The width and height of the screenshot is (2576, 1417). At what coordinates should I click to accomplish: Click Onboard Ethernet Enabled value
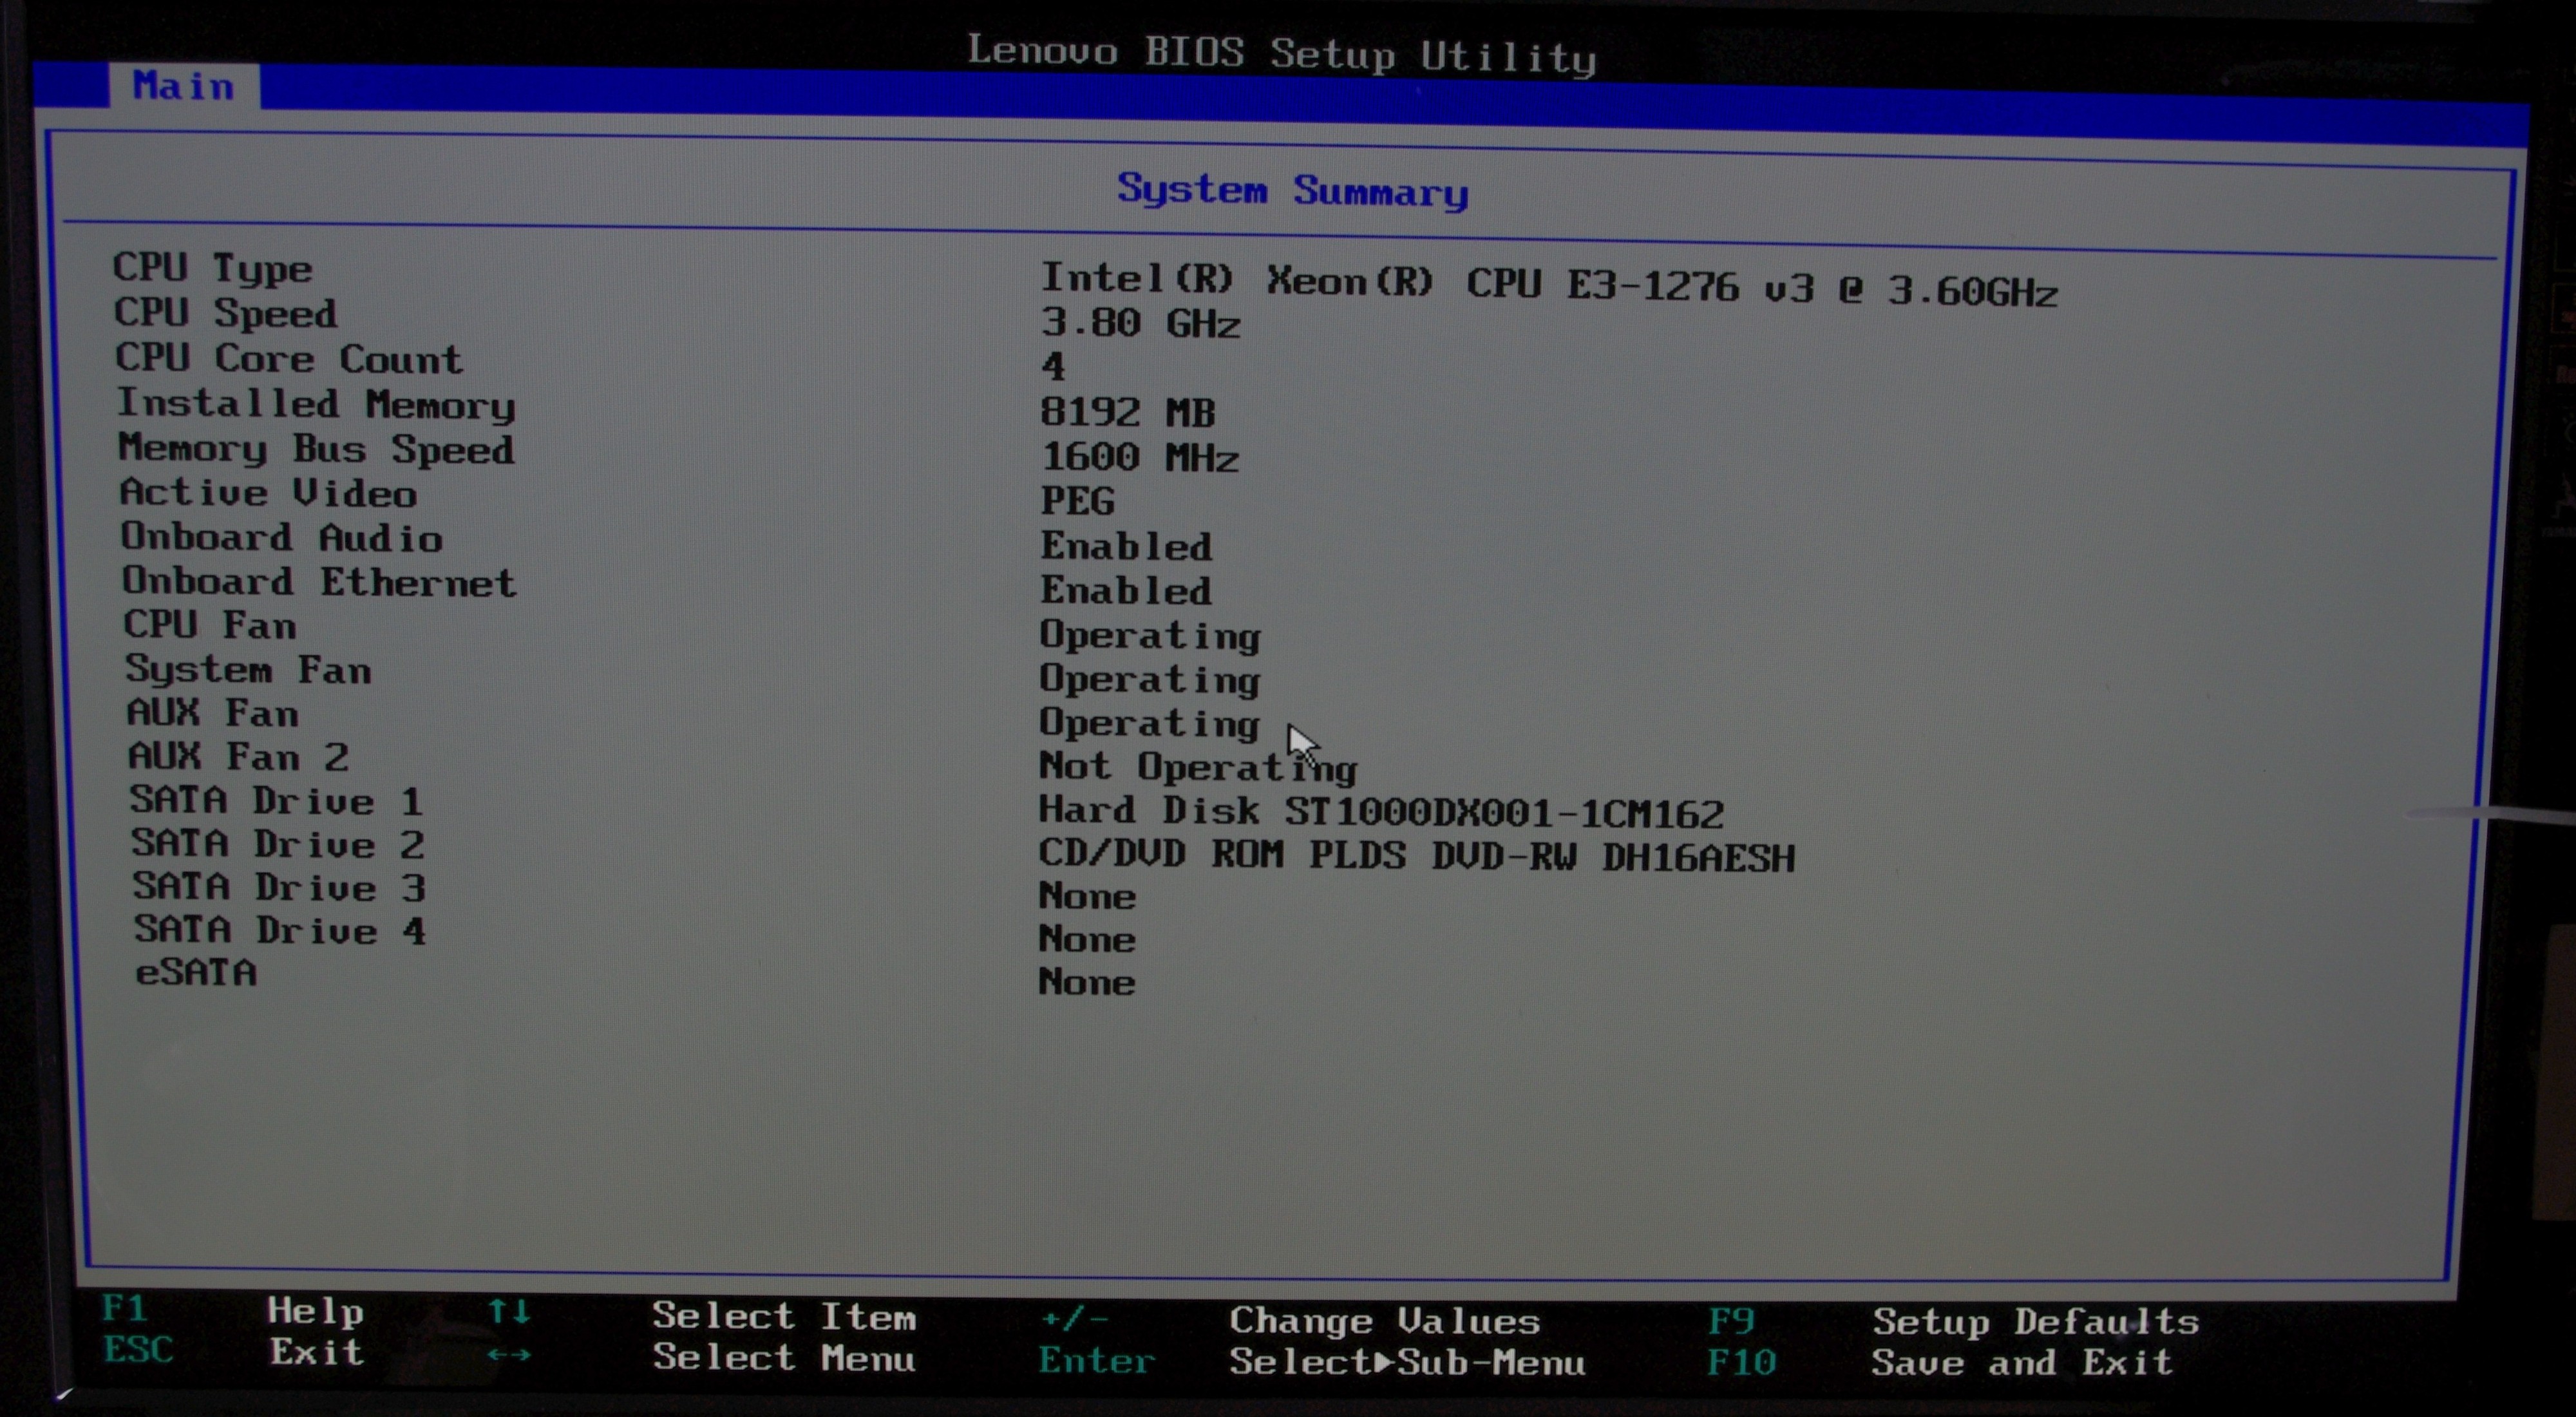1126,590
